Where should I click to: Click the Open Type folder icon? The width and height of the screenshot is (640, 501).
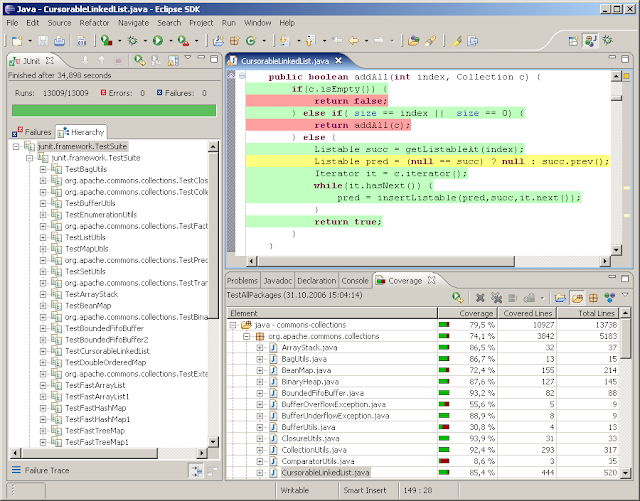pyautogui.click(x=414, y=40)
